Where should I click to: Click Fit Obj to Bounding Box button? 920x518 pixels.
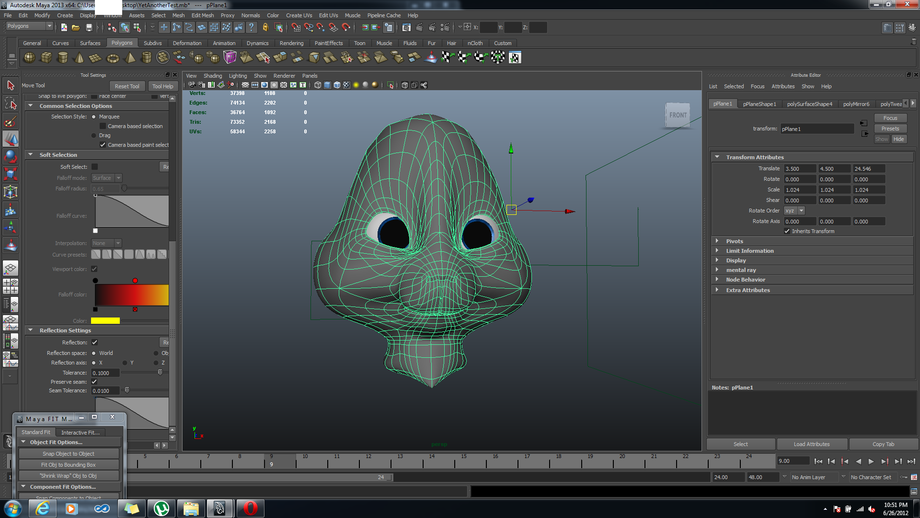(x=69, y=465)
